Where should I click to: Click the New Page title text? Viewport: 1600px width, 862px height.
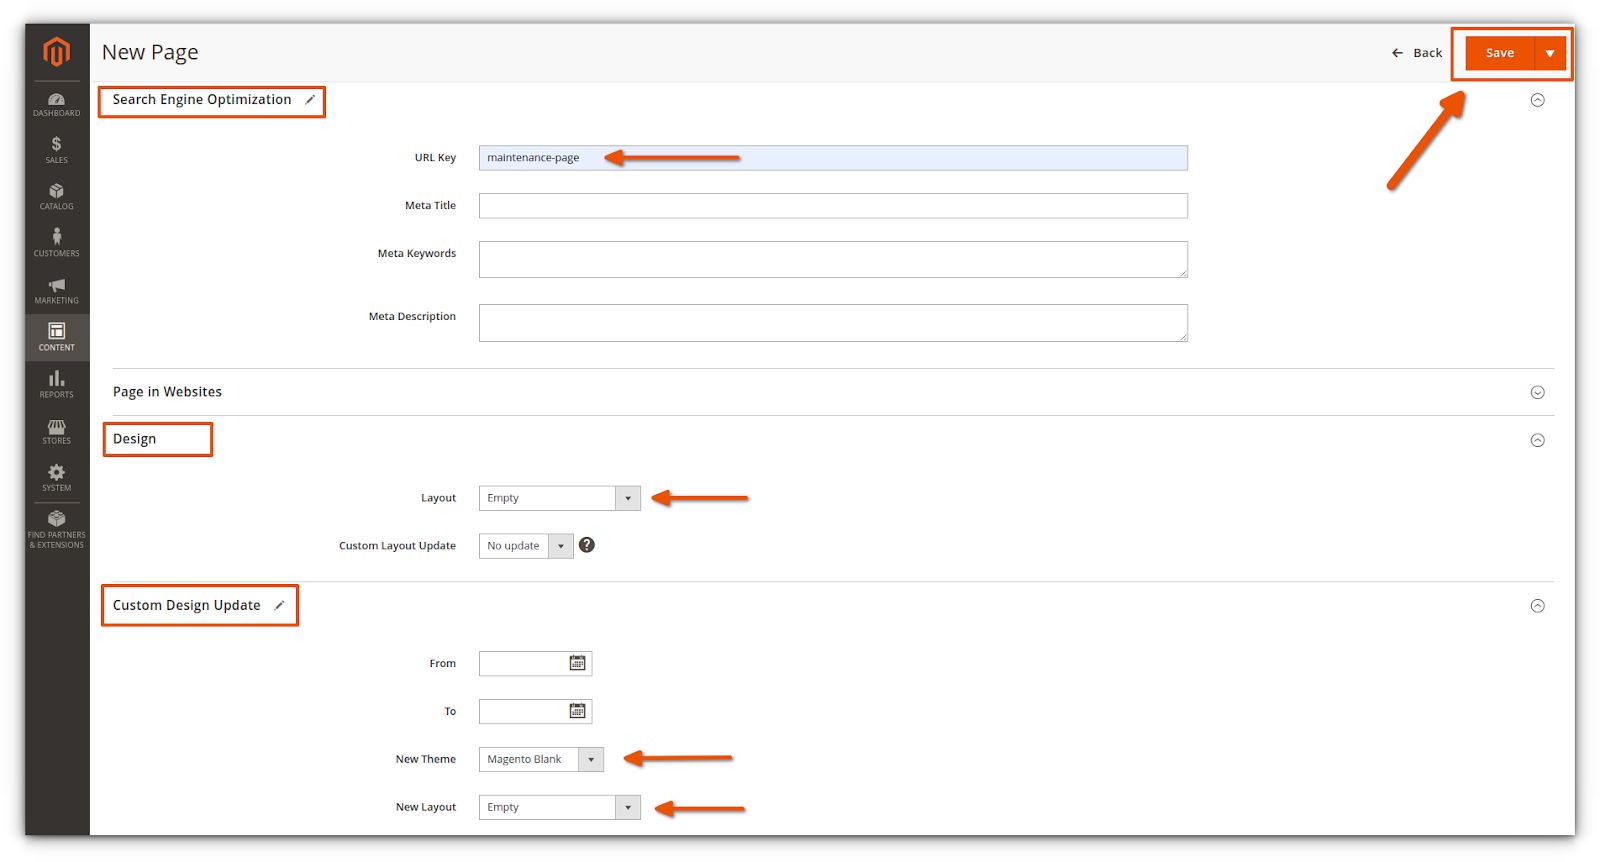(x=150, y=53)
